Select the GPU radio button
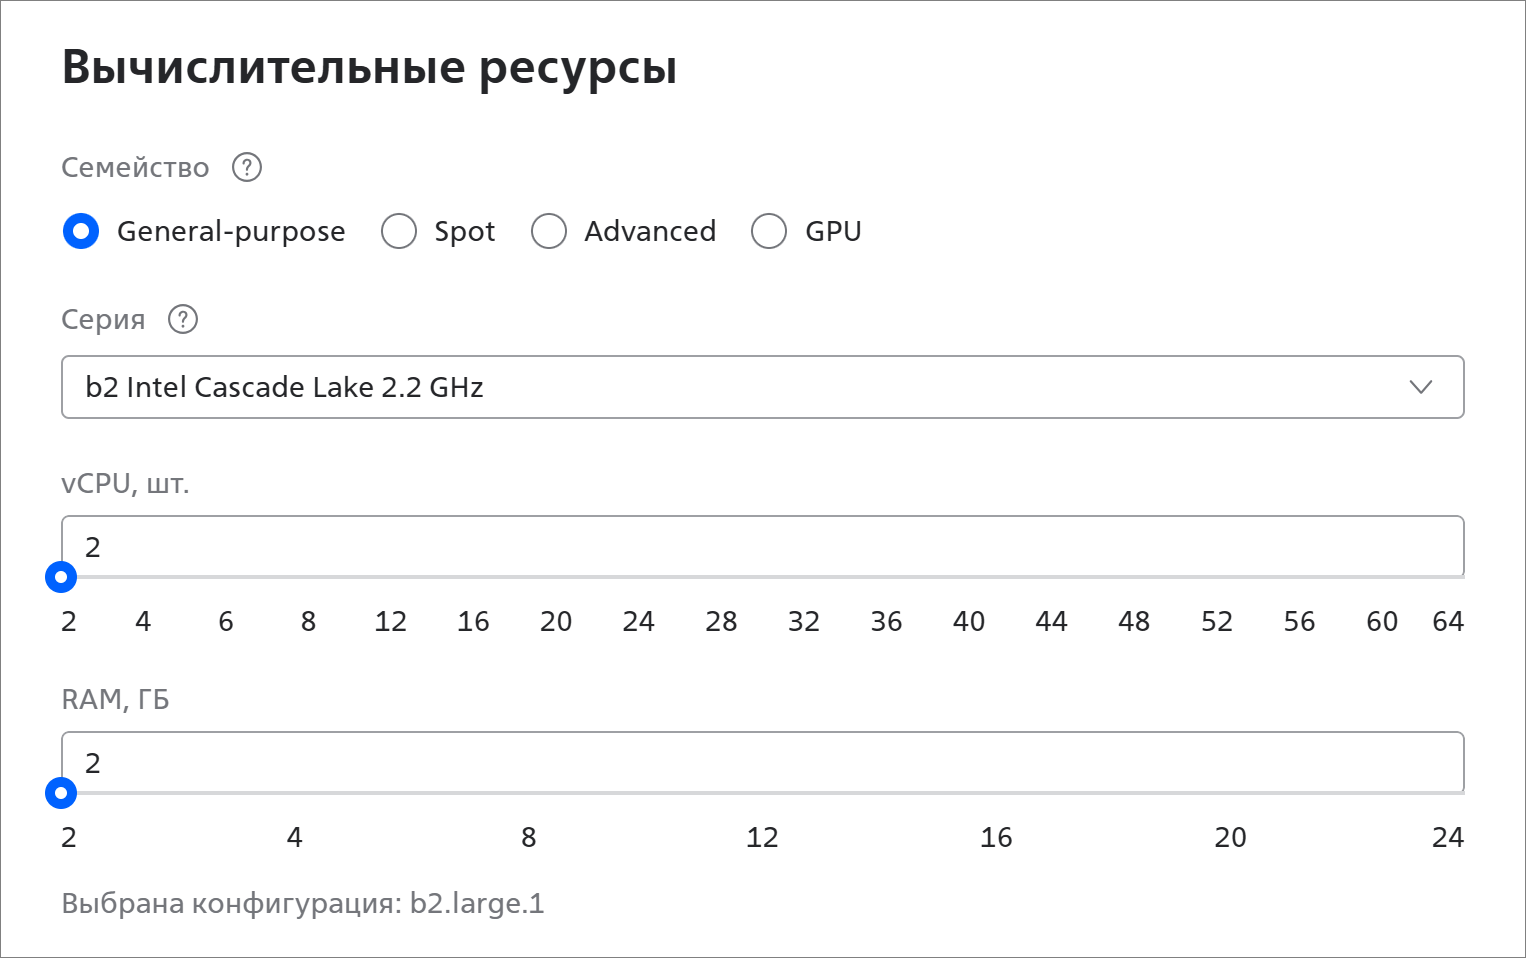Image resolution: width=1526 pixels, height=958 pixels. (x=769, y=231)
